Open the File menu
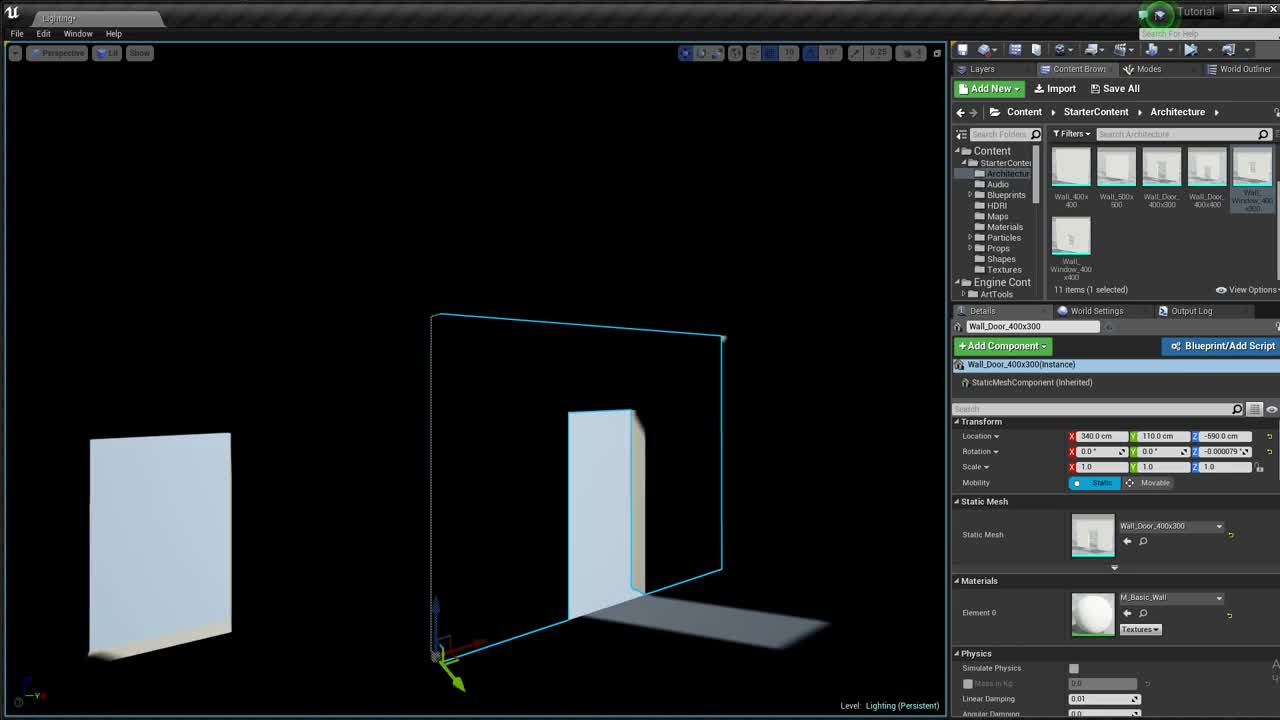The height and width of the screenshot is (720, 1280). click(x=17, y=34)
